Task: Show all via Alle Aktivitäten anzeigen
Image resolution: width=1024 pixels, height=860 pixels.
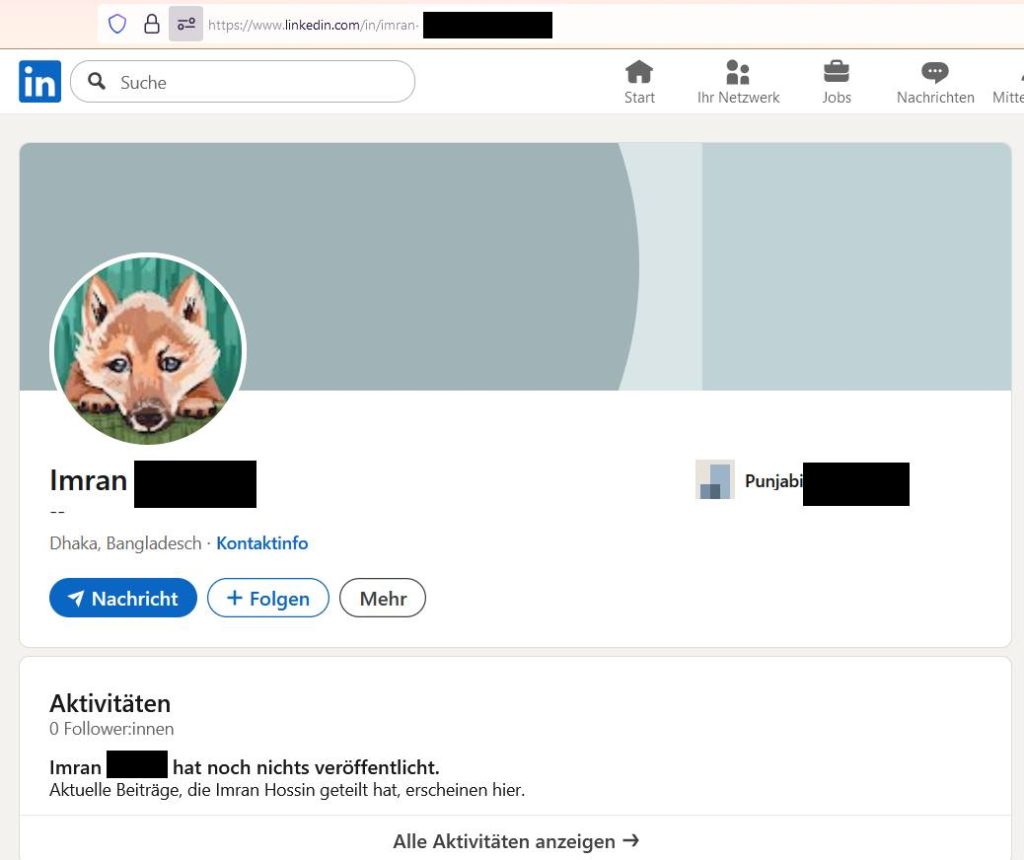Action: pyautogui.click(x=515, y=841)
